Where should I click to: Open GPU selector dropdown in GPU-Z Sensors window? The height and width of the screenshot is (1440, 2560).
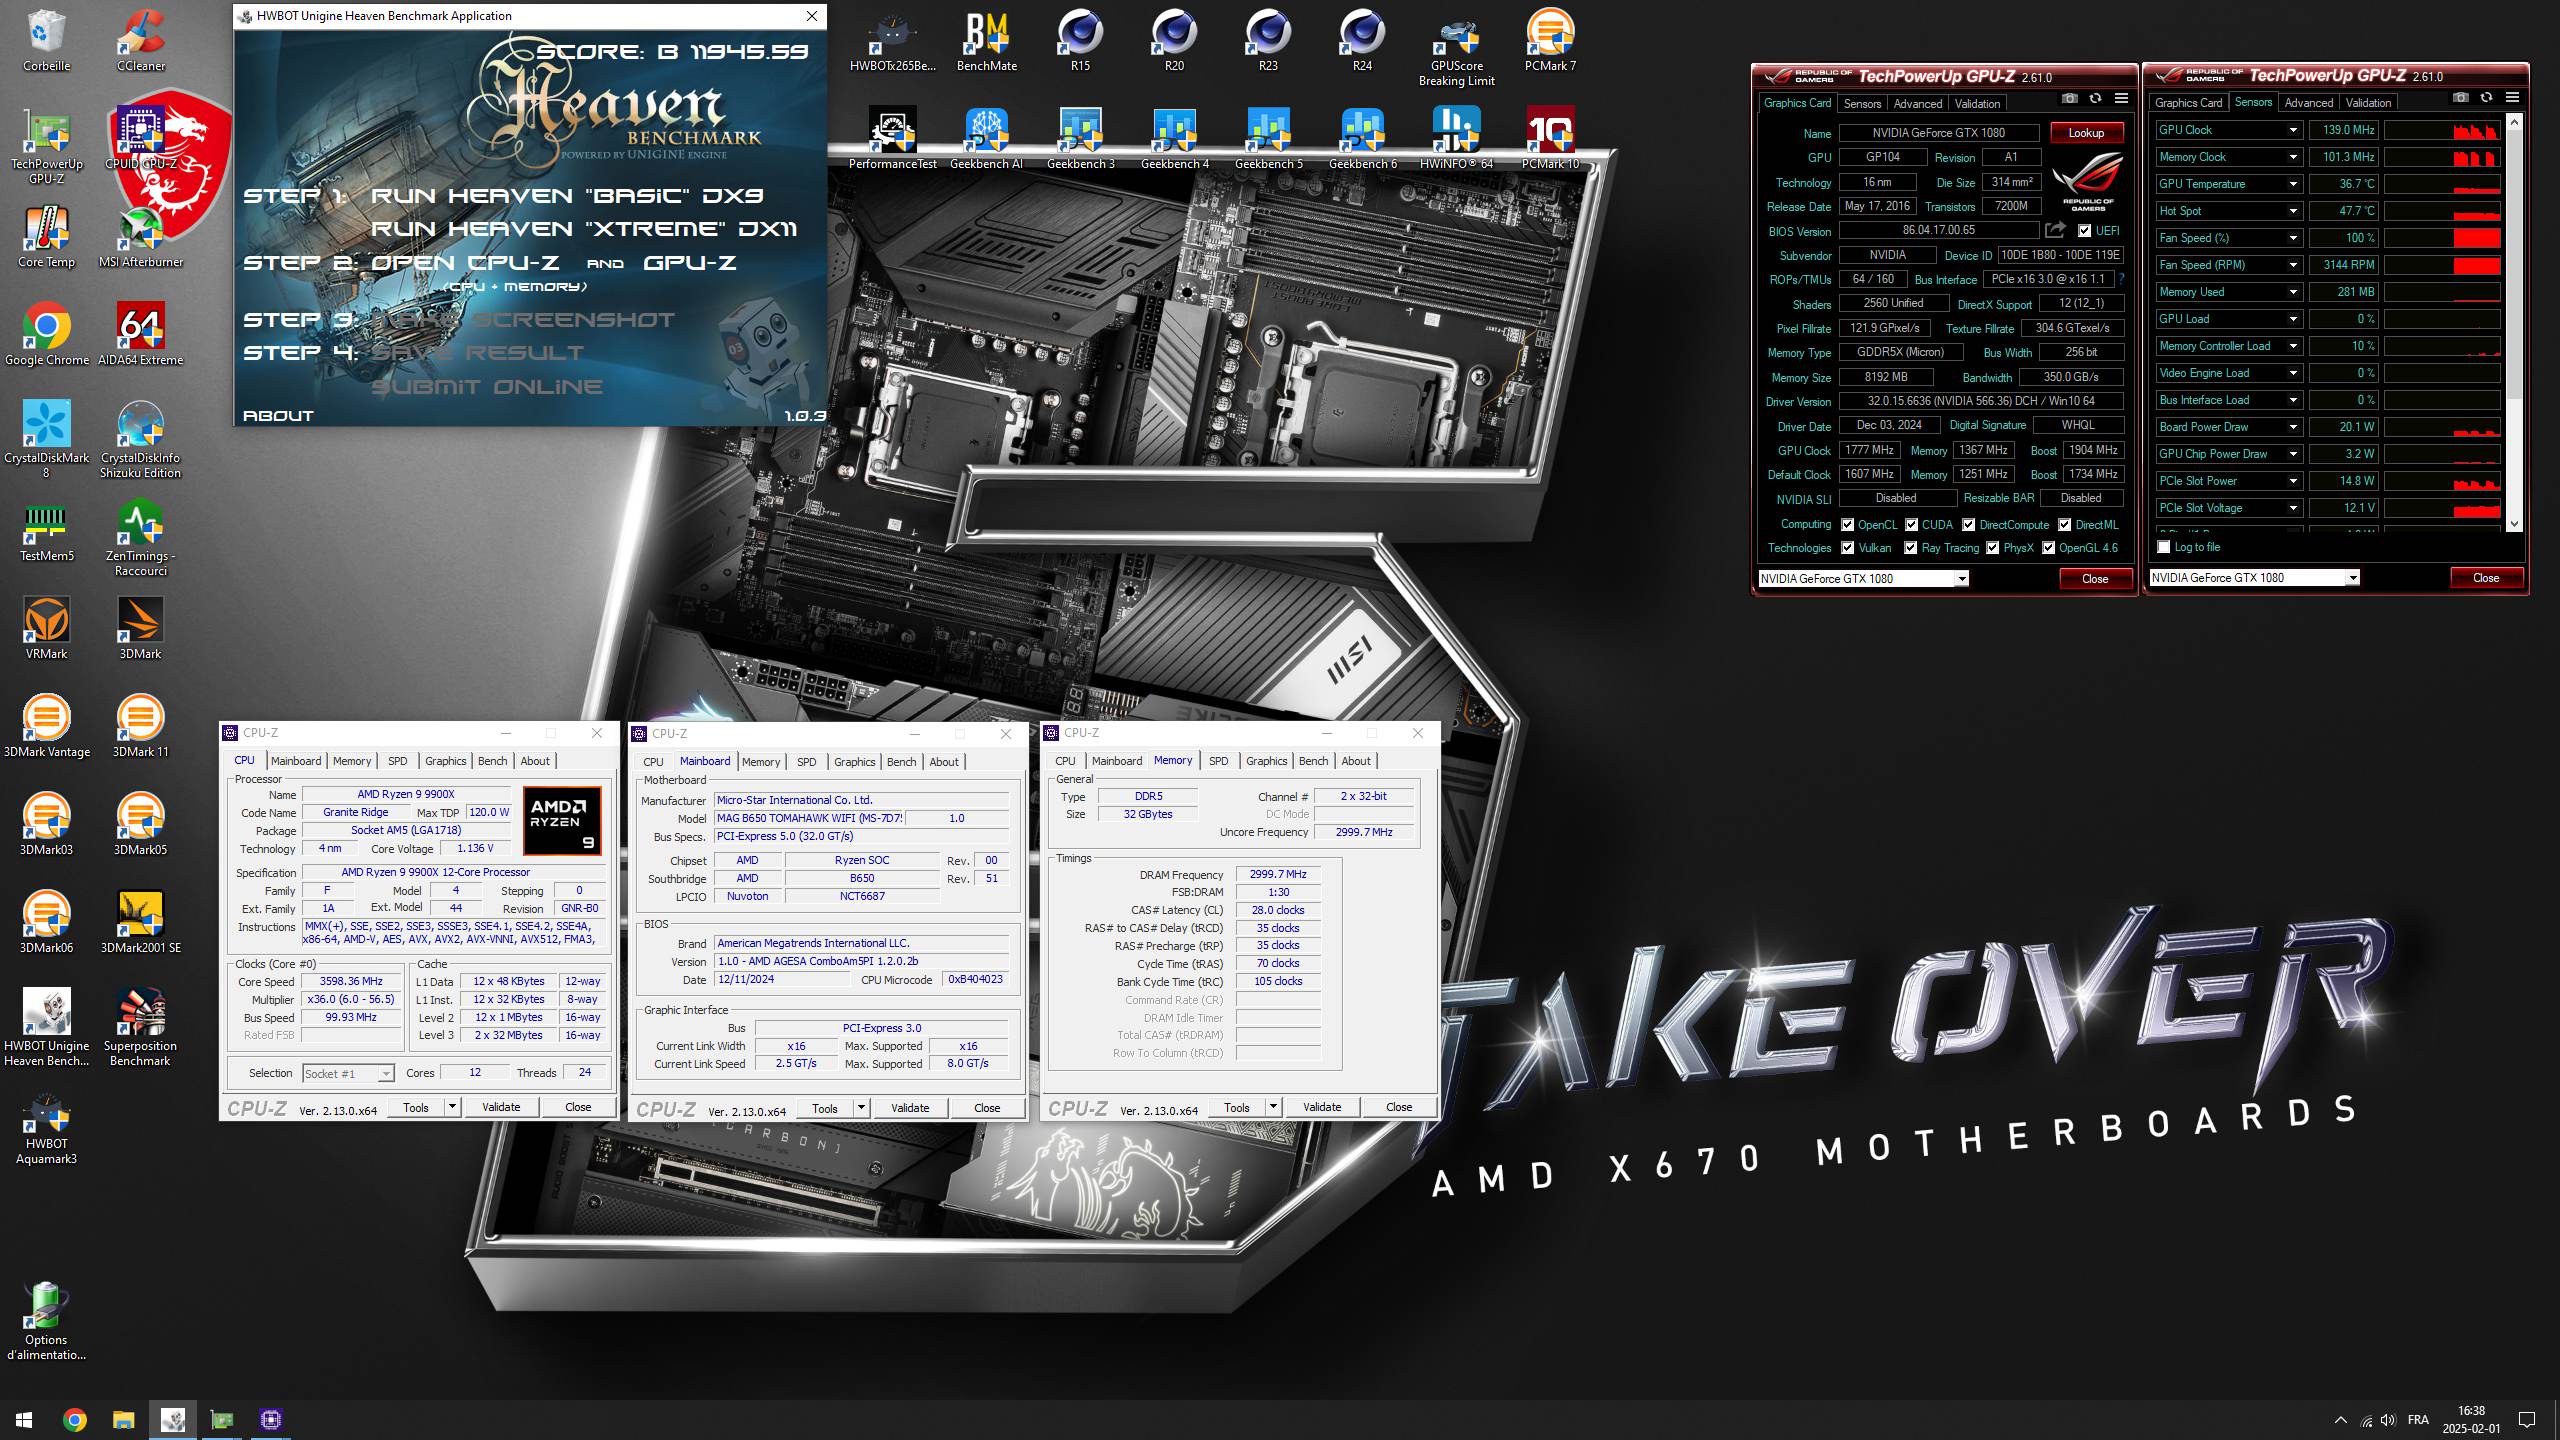pyautogui.click(x=2352, y=578)
